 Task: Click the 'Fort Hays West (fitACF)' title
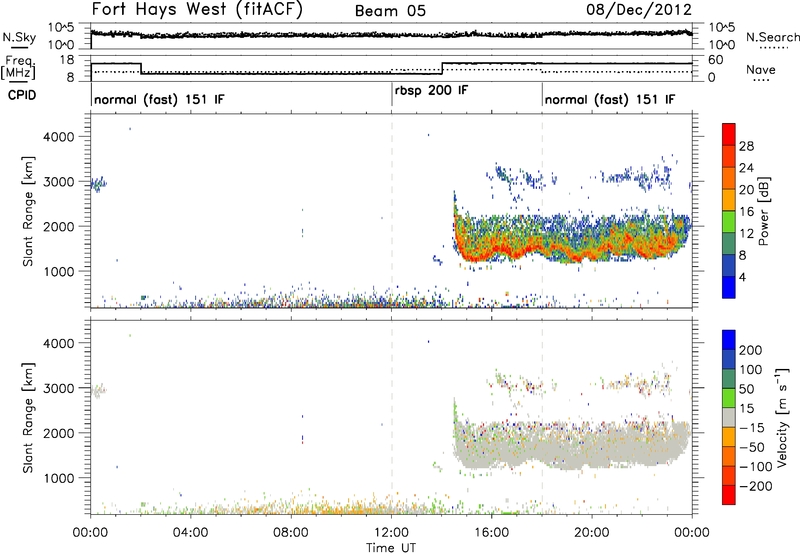[x=197, y=10]
